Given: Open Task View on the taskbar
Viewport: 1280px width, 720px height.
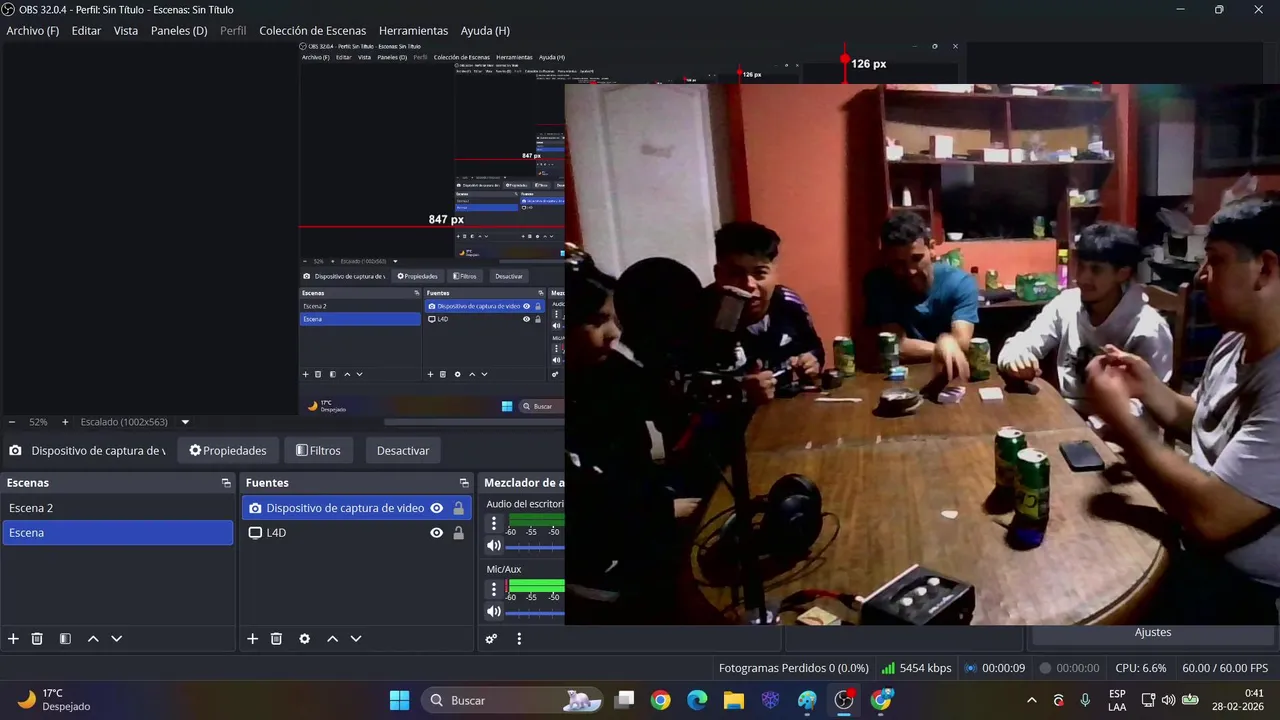Looking at the screenshot, I should point(624,700).
